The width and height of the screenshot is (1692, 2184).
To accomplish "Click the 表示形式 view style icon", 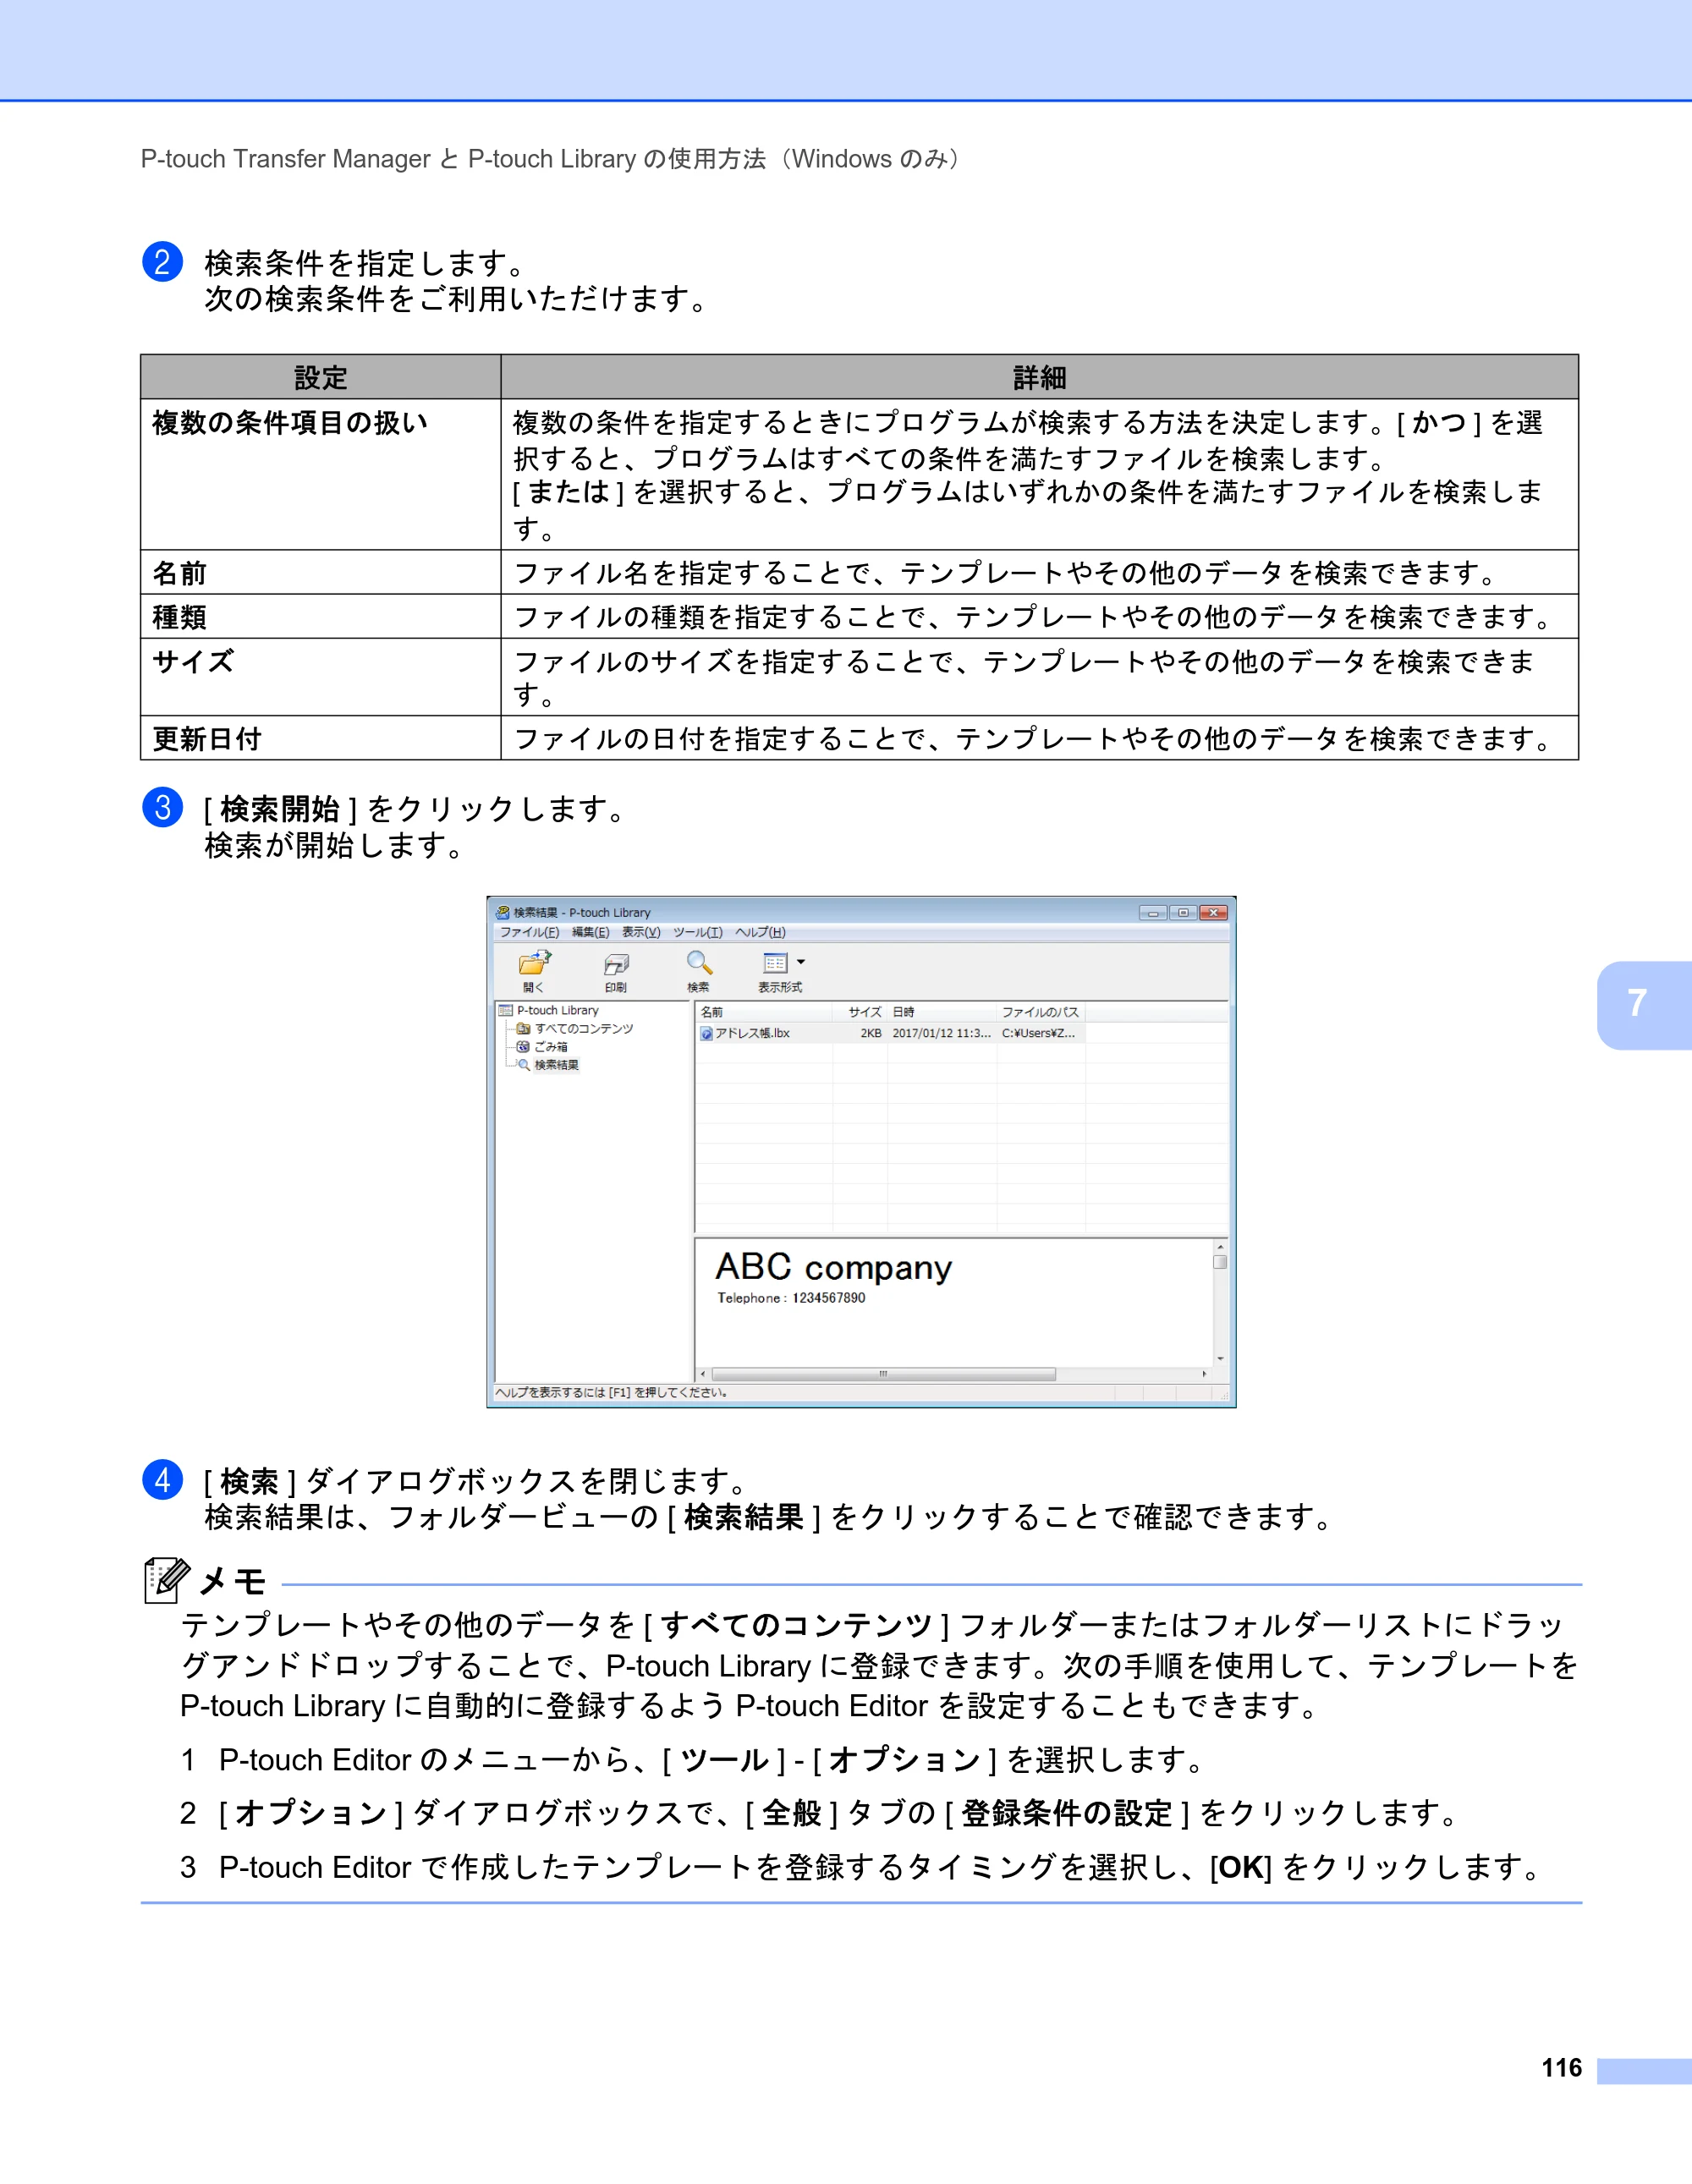I will [775, 963].
